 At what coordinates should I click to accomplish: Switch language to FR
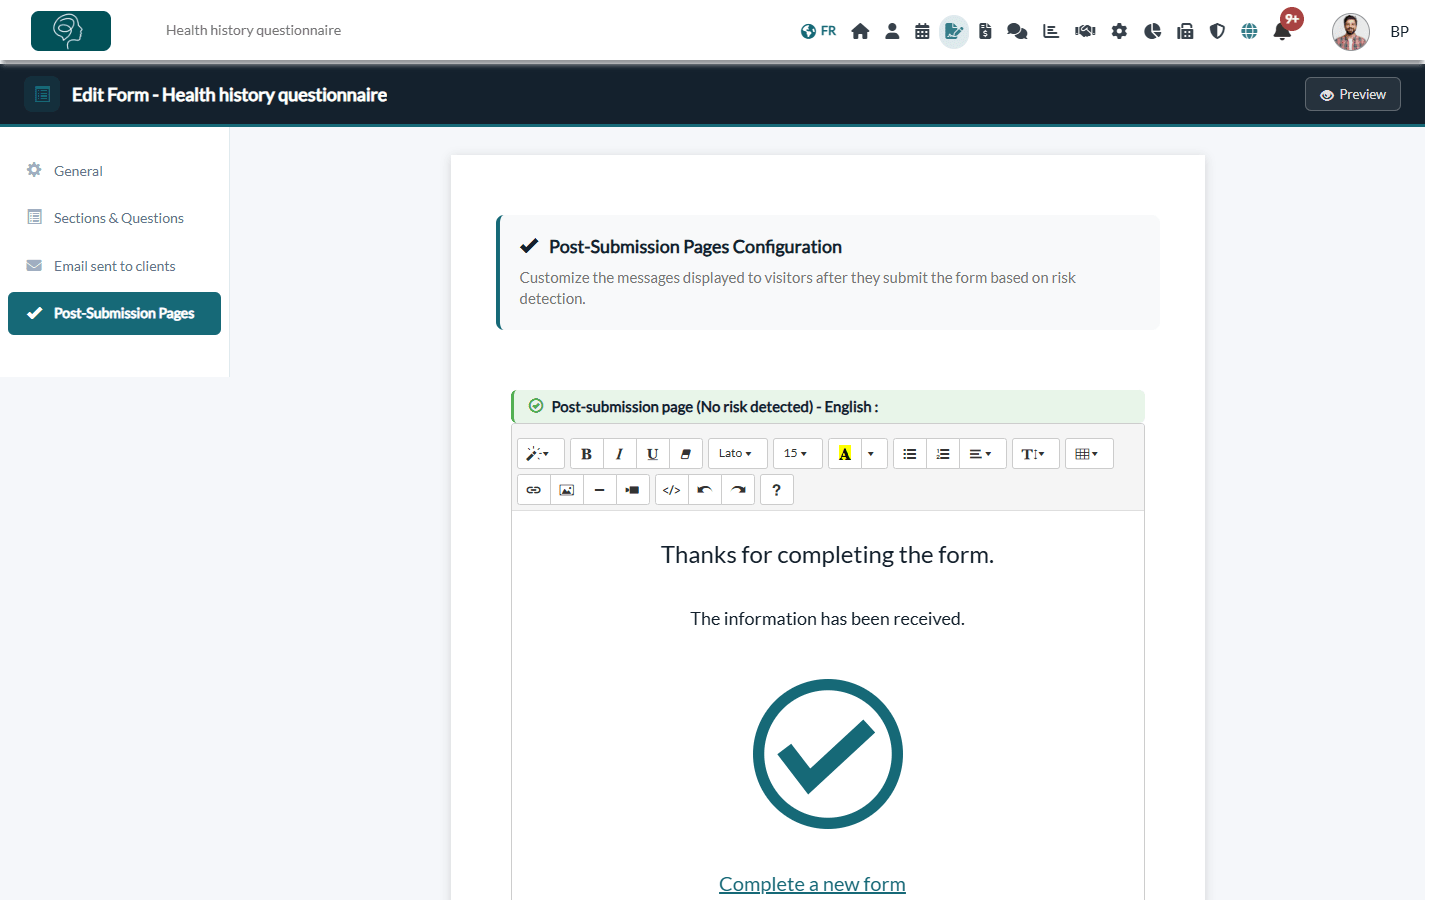pyautogui.click(x=818, y=31)
